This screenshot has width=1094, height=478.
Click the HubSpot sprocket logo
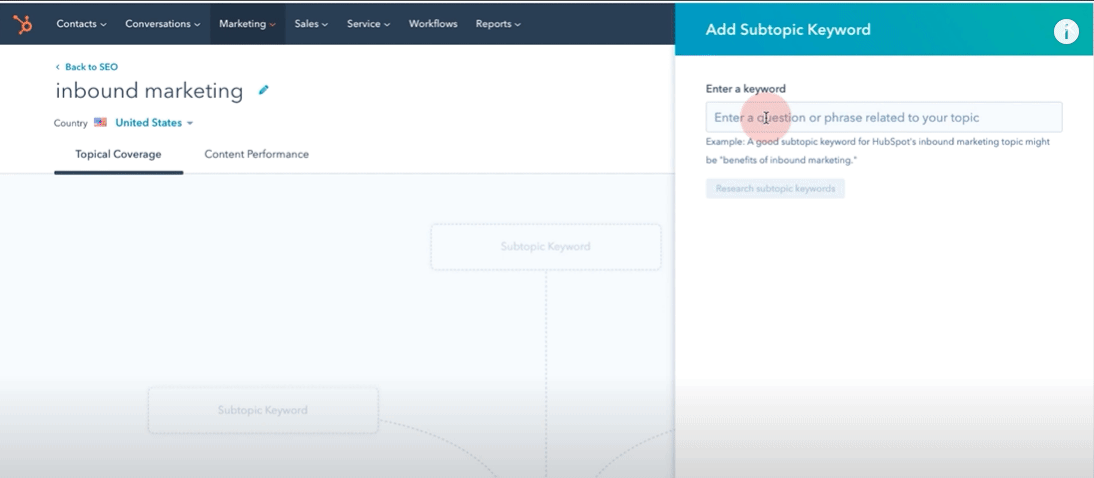click(x=23, y=24)
